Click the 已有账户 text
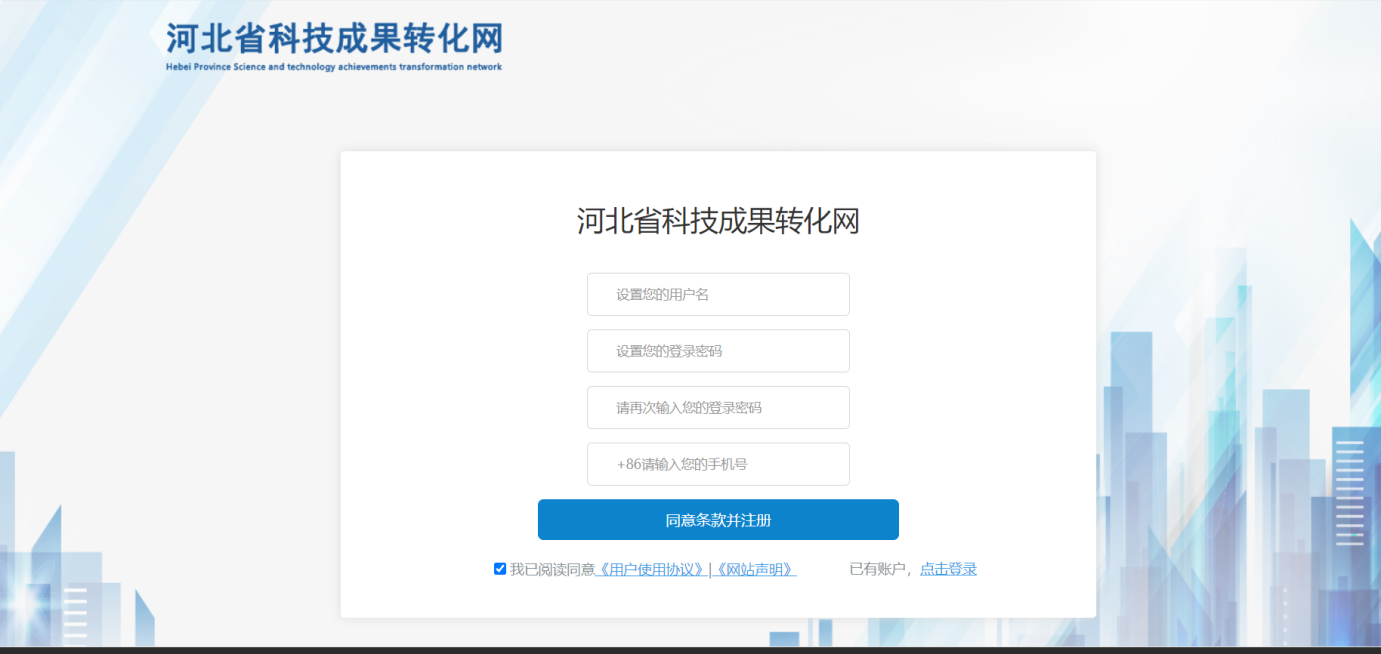The width and height of the screenshot is (1381, 654). 877,569
